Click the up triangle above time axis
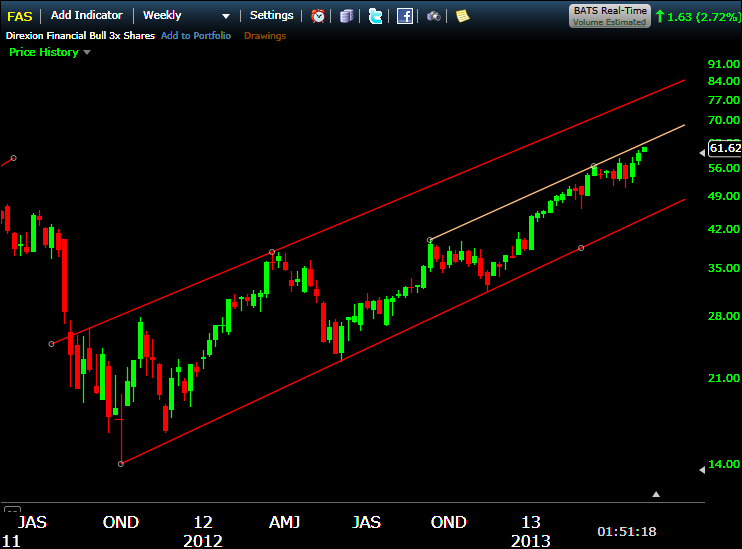The height and width of the screenshot is (549, 742). 656,494
